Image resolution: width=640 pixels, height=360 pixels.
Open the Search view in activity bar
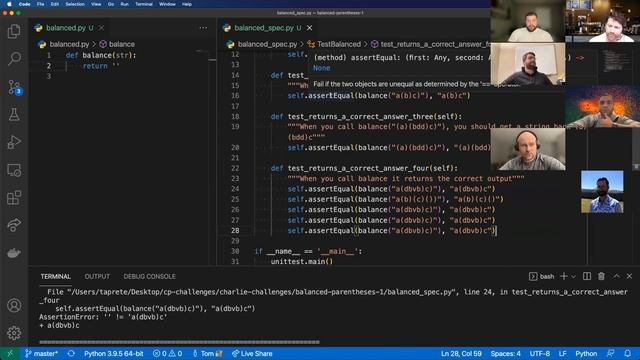point(14,59)
